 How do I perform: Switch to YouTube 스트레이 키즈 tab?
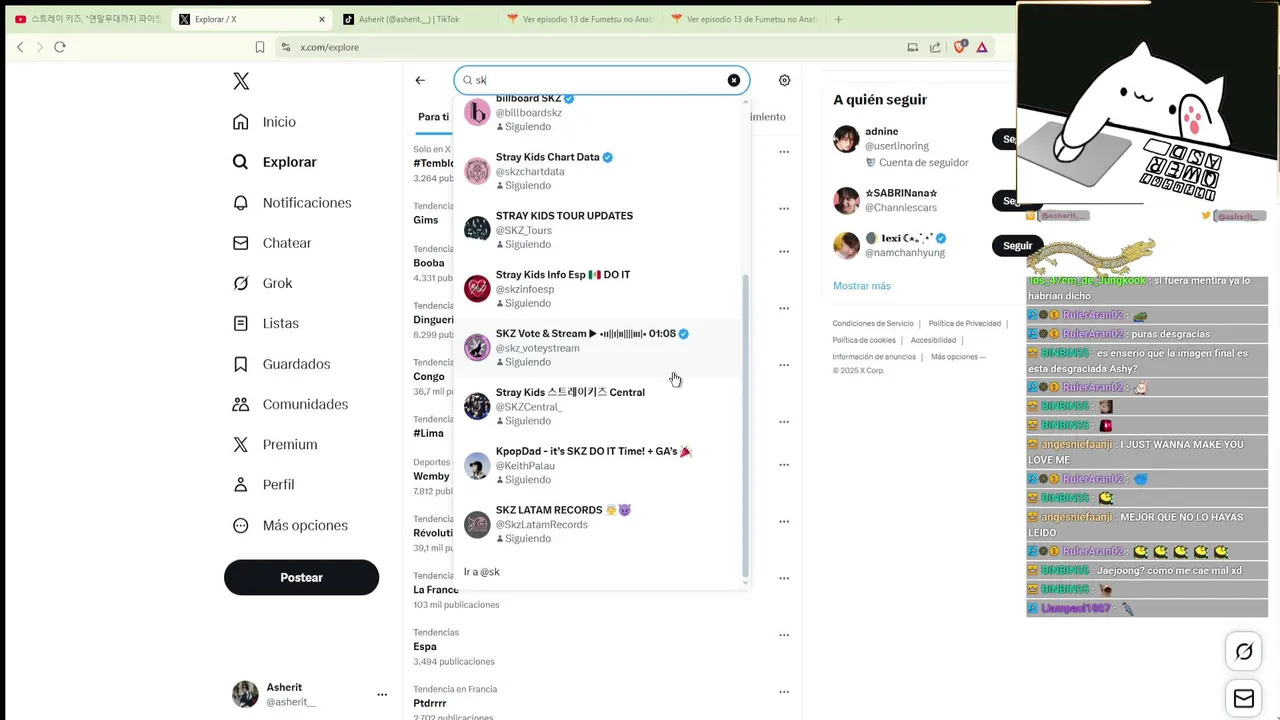coord(87,19)
